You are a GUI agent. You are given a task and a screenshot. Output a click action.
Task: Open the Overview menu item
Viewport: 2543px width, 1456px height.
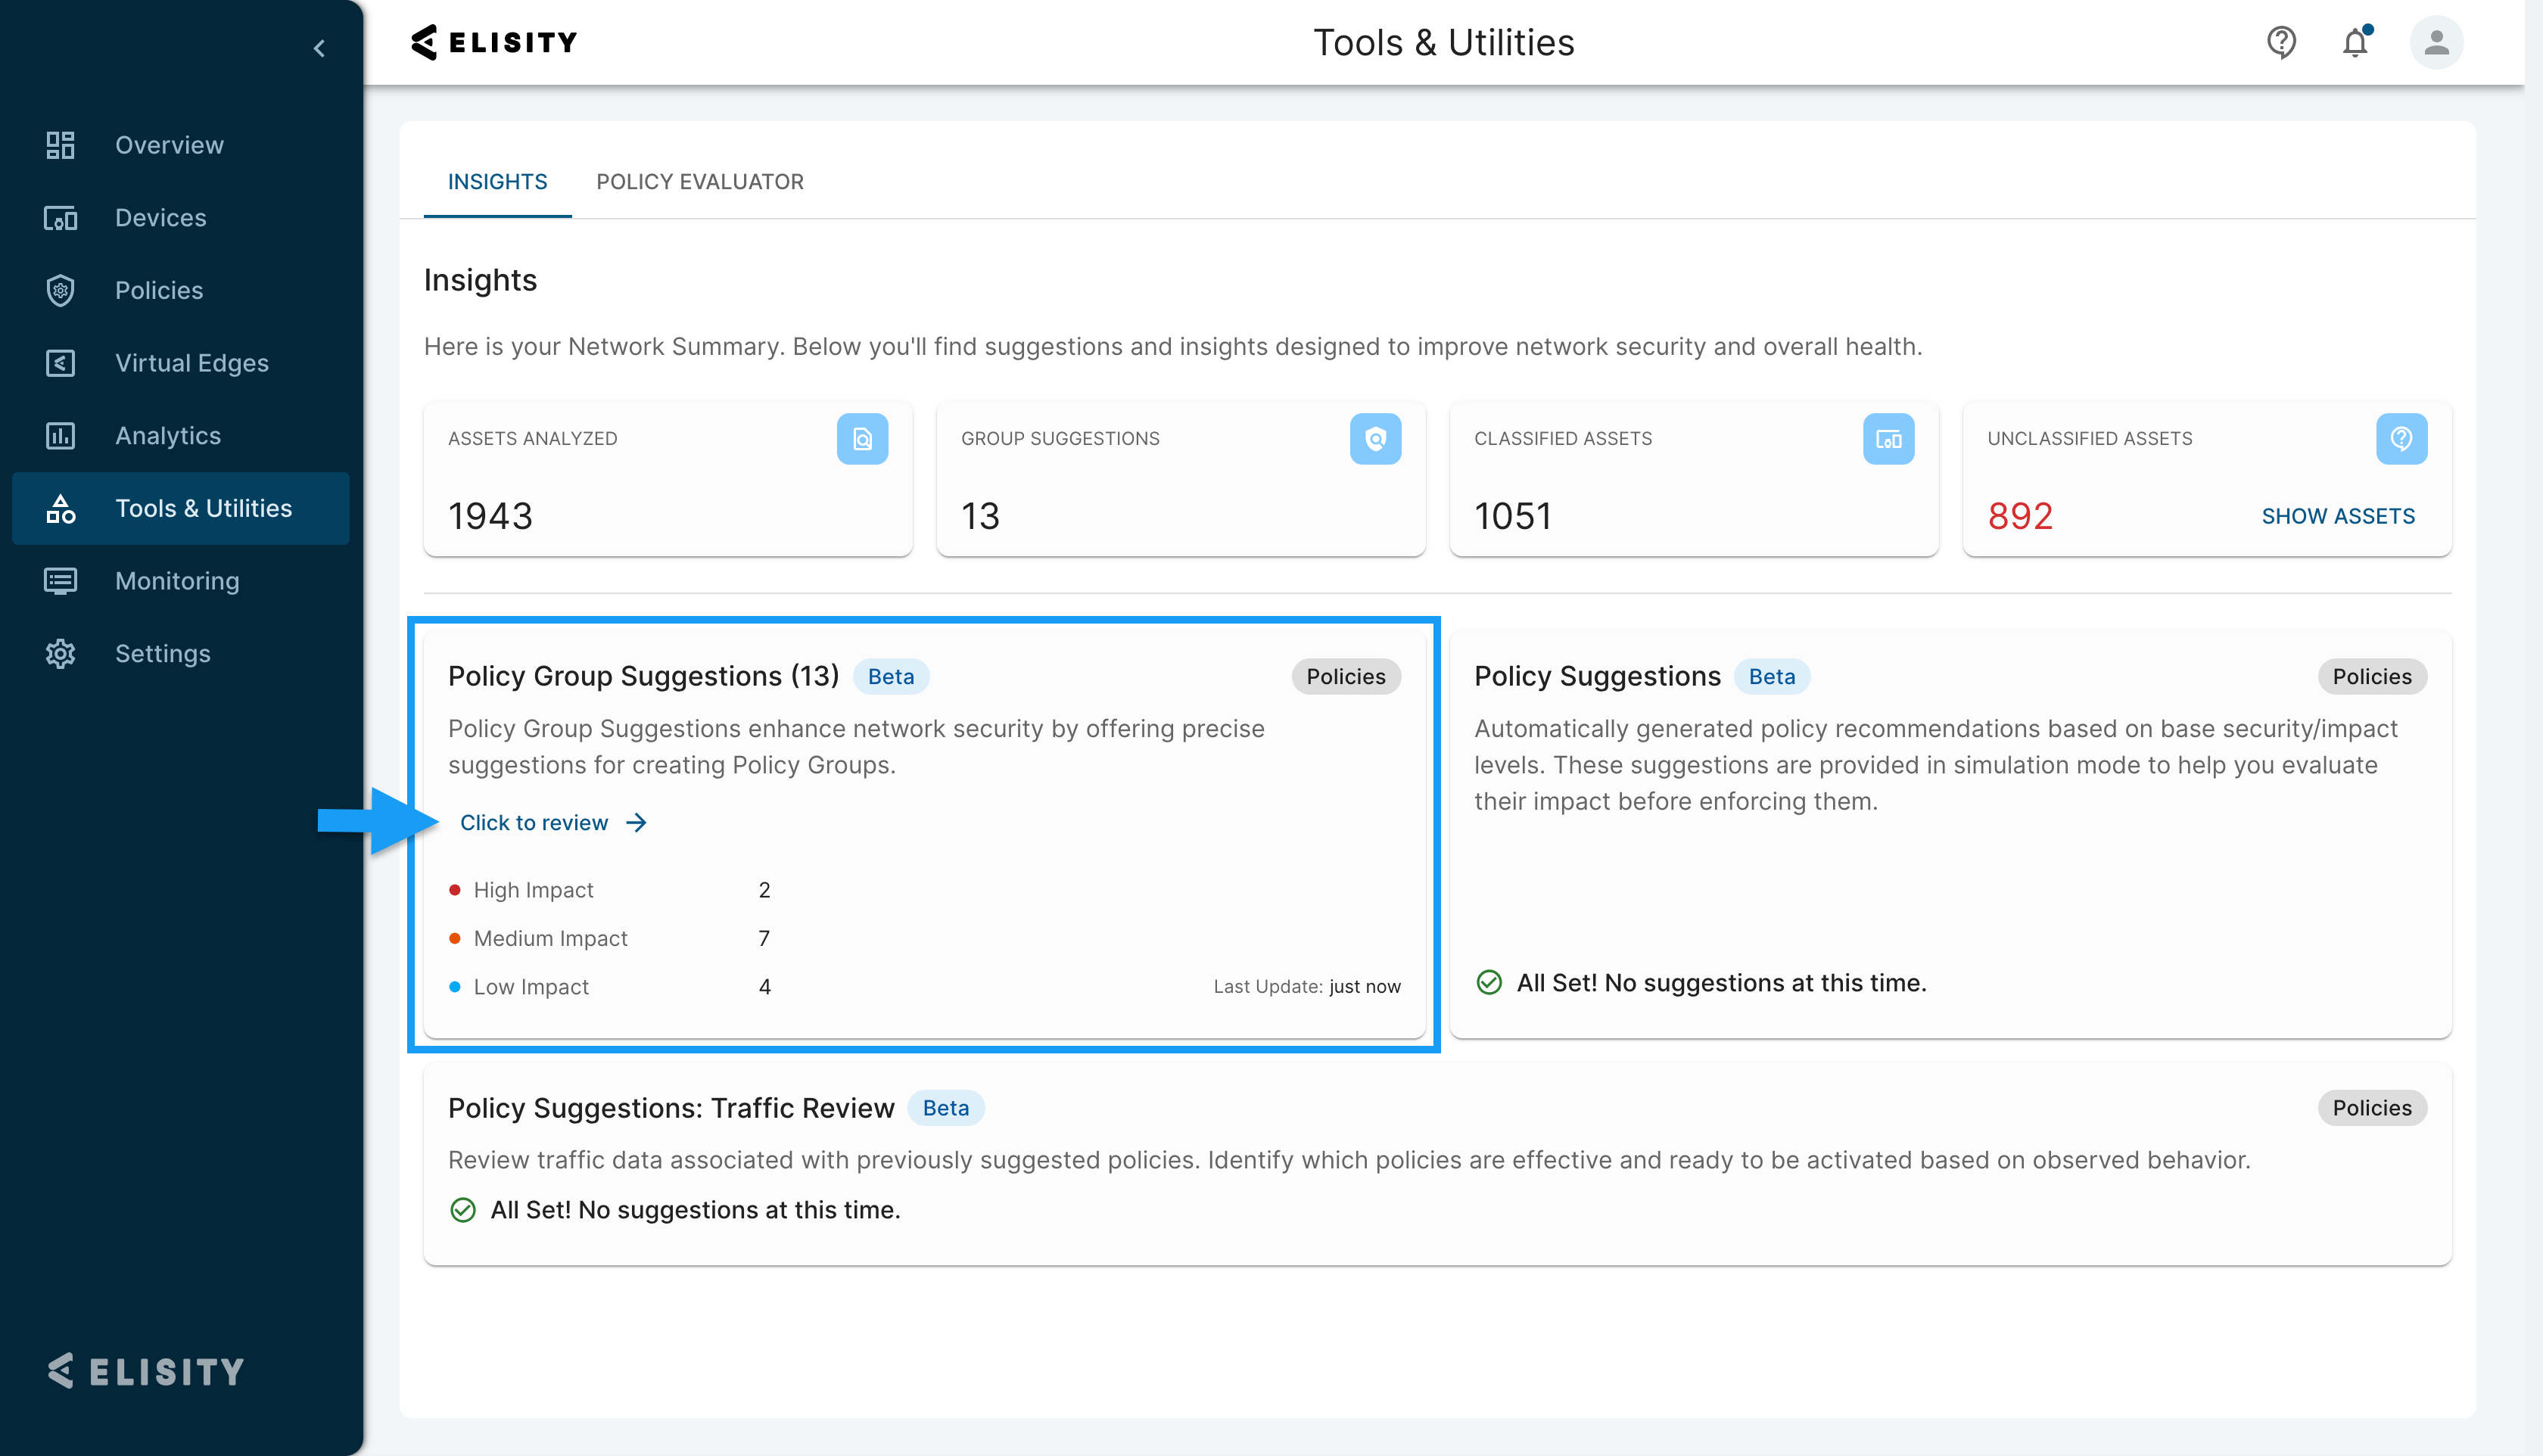coord(180,145)
